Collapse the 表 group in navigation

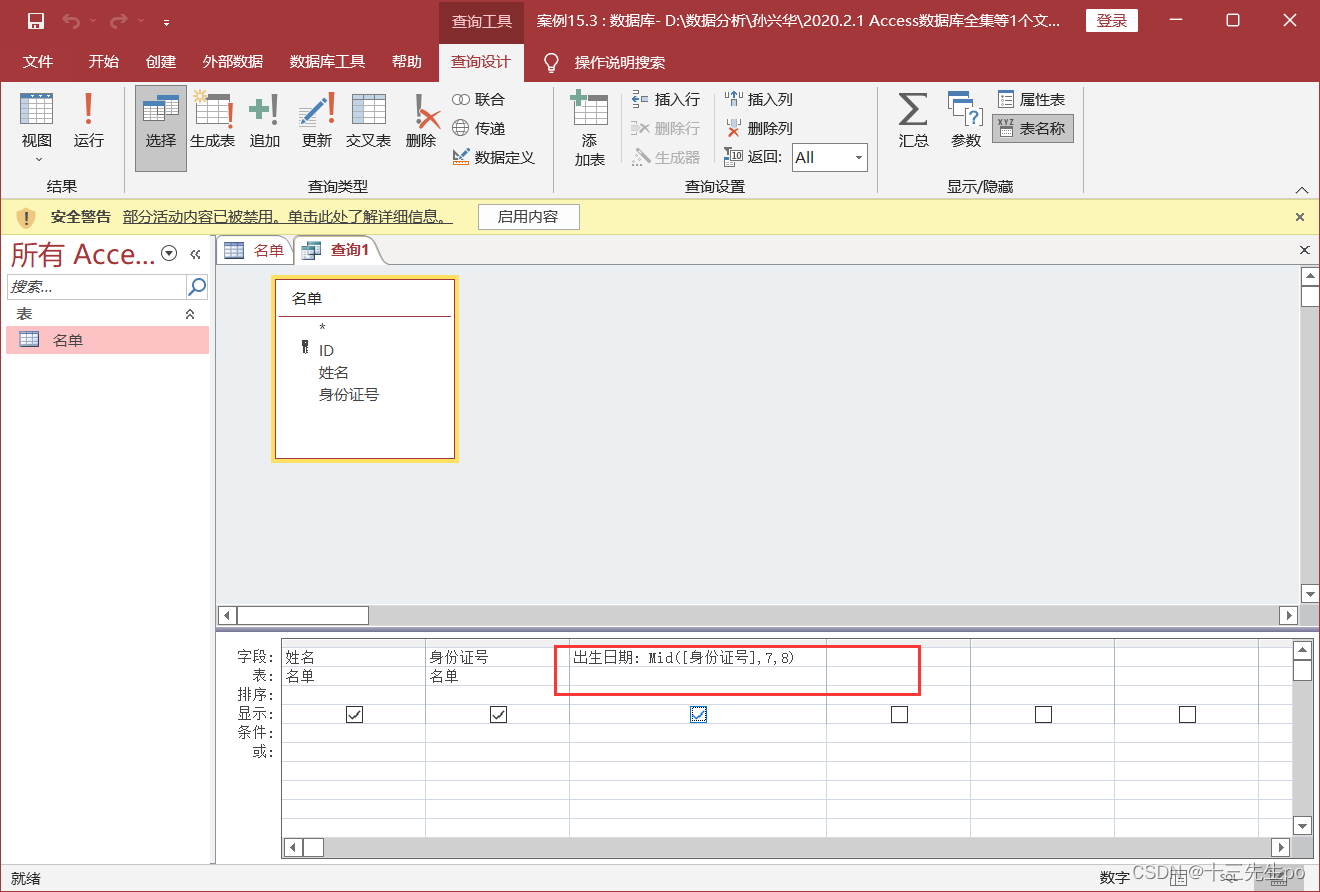coord(191,314)
